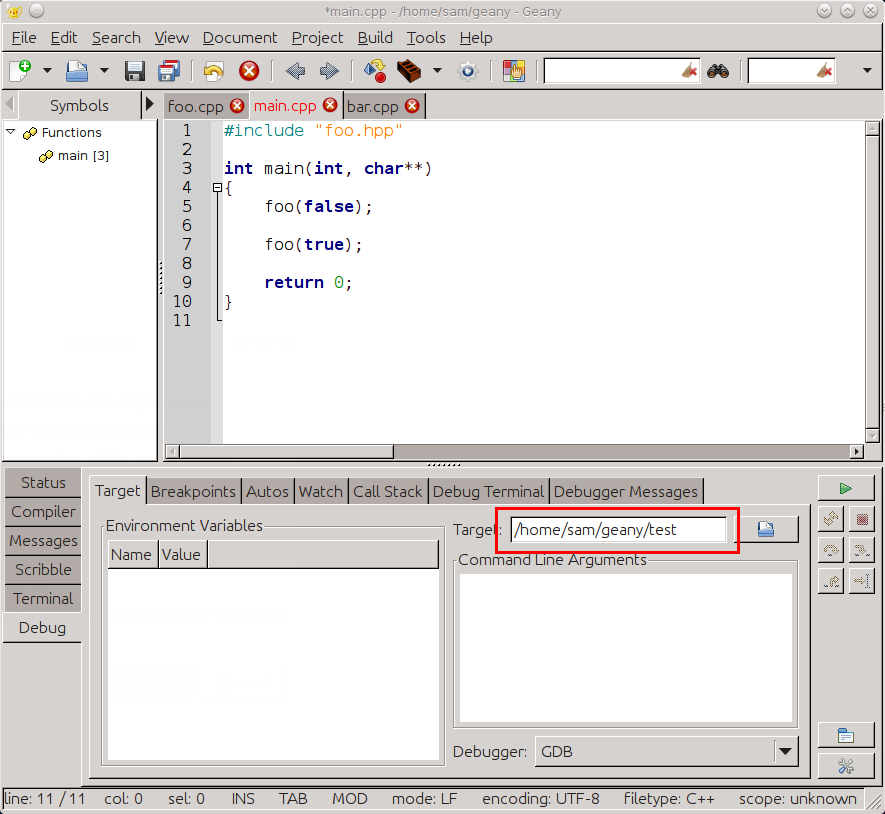This screenshot has width=885, height=814.
Task: Switch to the Compiler panel tab
Action: coord(43,512)
